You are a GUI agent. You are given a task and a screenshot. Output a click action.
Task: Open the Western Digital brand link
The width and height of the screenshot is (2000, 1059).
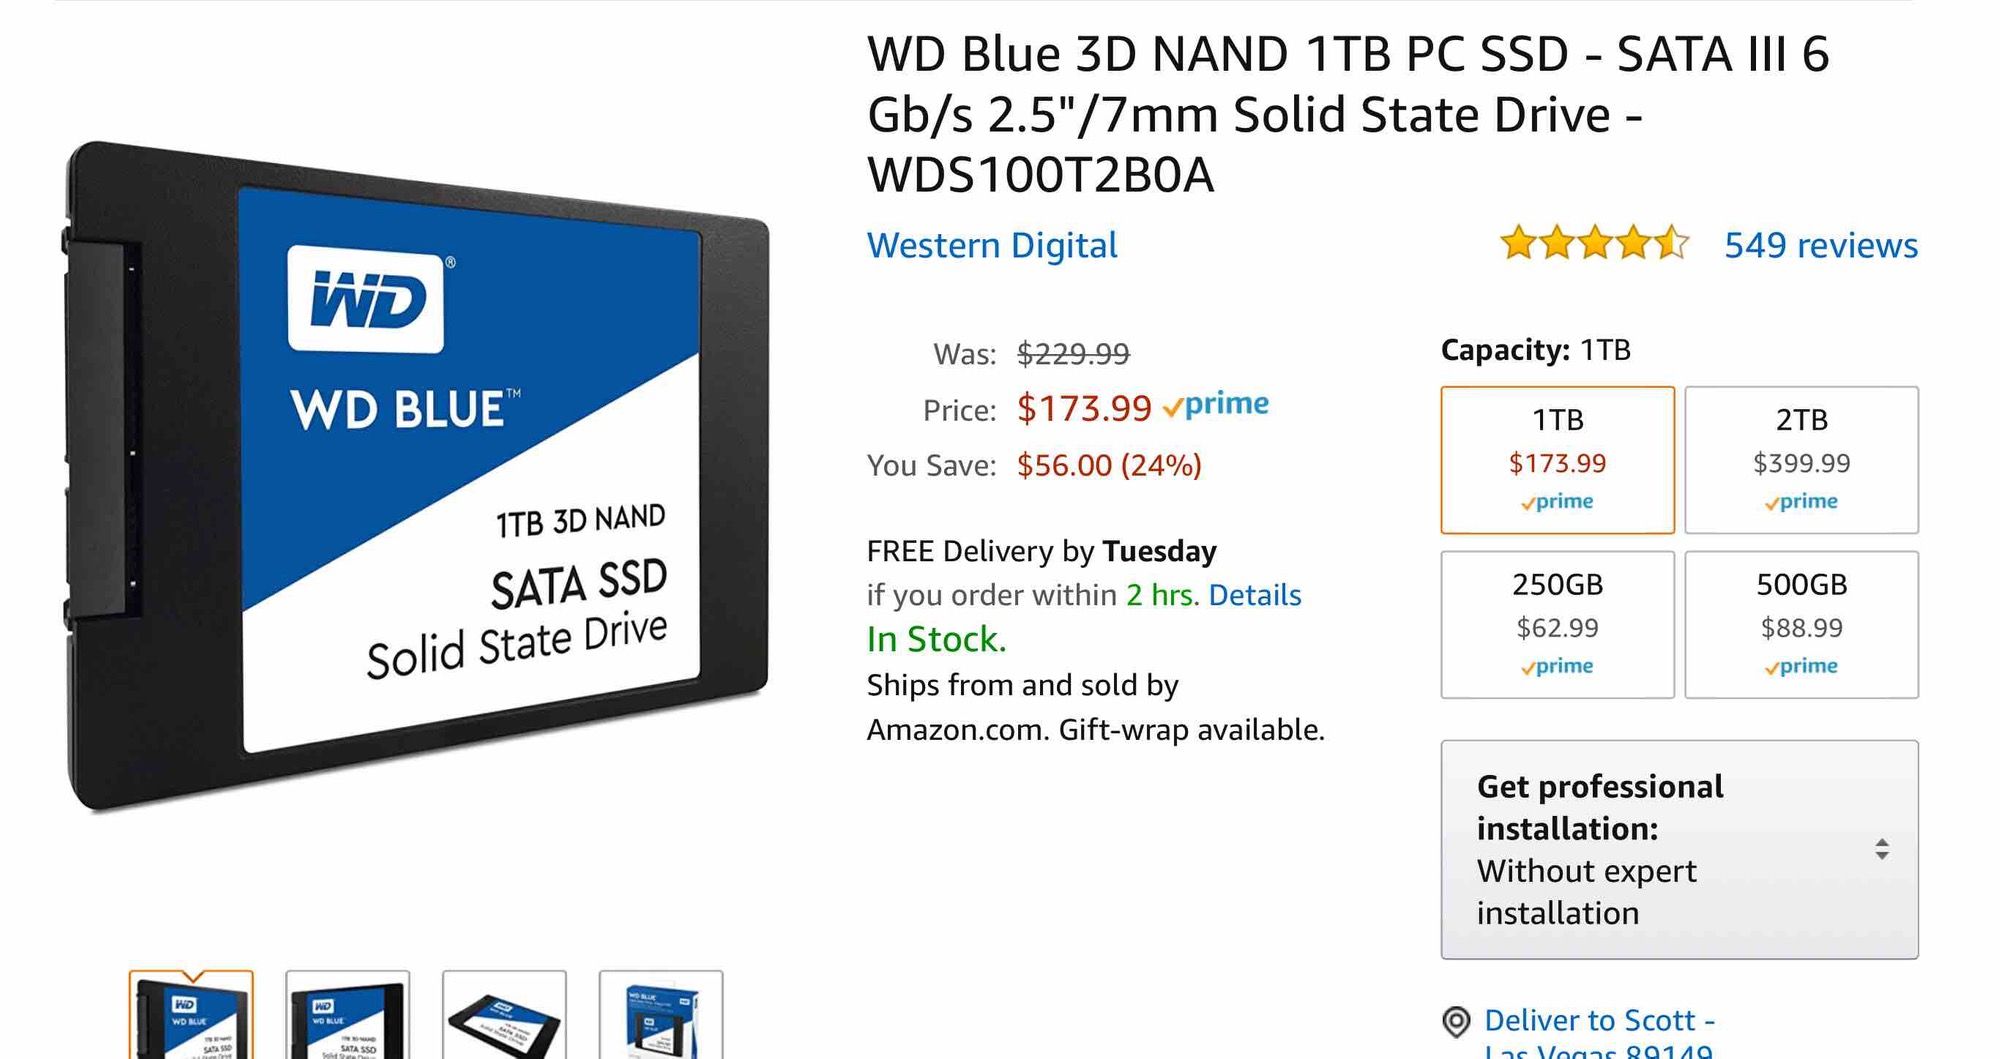[992, 245]
